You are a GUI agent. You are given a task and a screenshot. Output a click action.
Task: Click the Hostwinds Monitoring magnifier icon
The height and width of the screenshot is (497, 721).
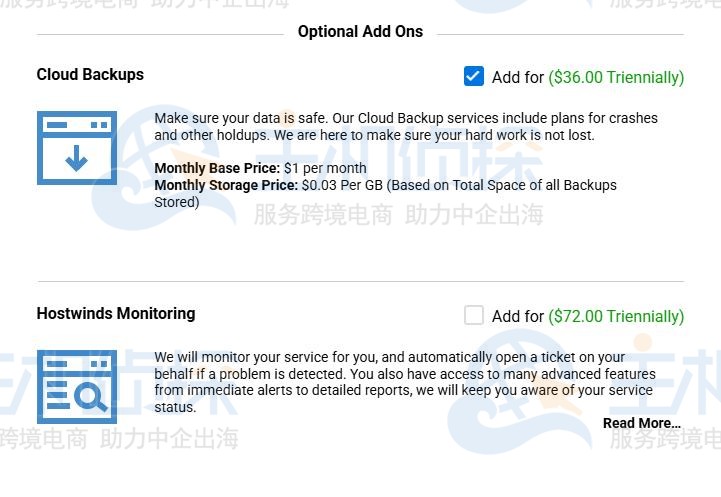[x=77, y=386]
